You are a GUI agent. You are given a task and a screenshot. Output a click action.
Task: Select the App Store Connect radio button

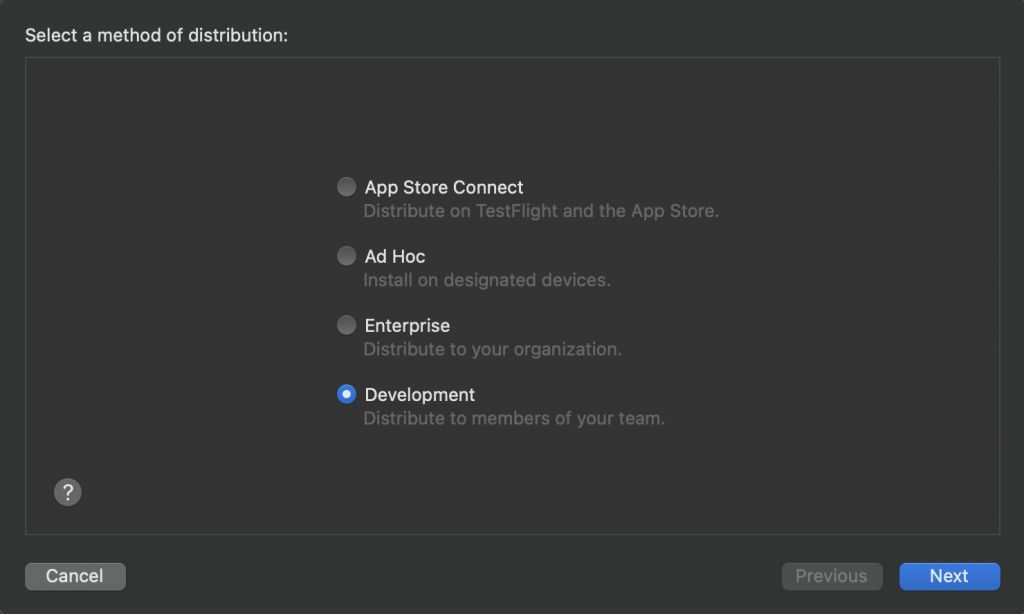pyautogui.click(x=346, y=187)
